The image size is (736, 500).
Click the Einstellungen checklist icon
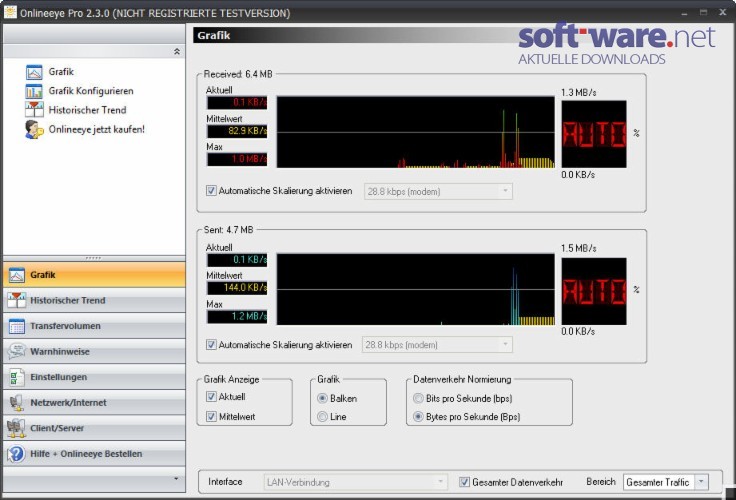[16, 377]
